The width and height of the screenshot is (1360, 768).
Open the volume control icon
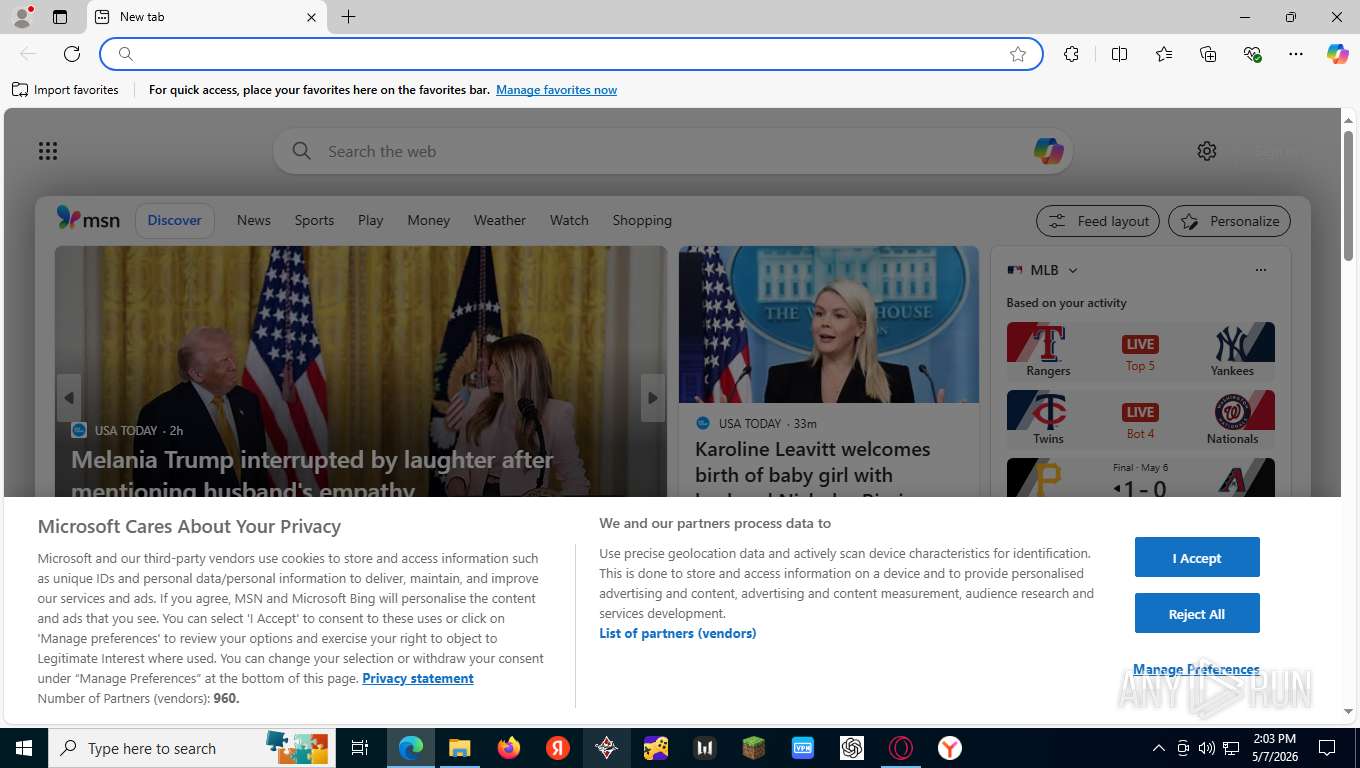1206,748
